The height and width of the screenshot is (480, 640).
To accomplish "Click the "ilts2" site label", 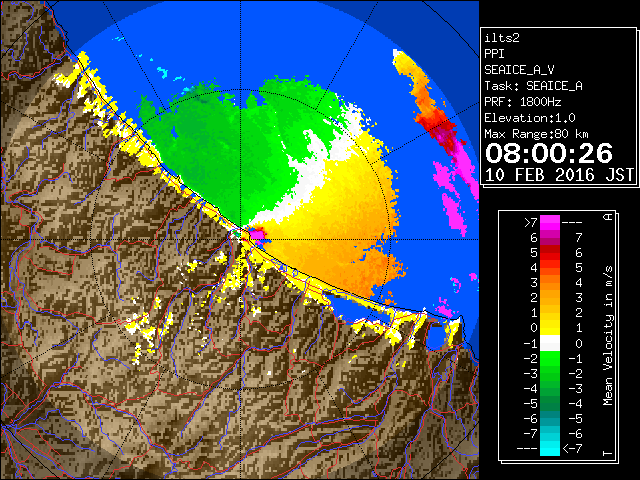I will [x=502, y=38].
